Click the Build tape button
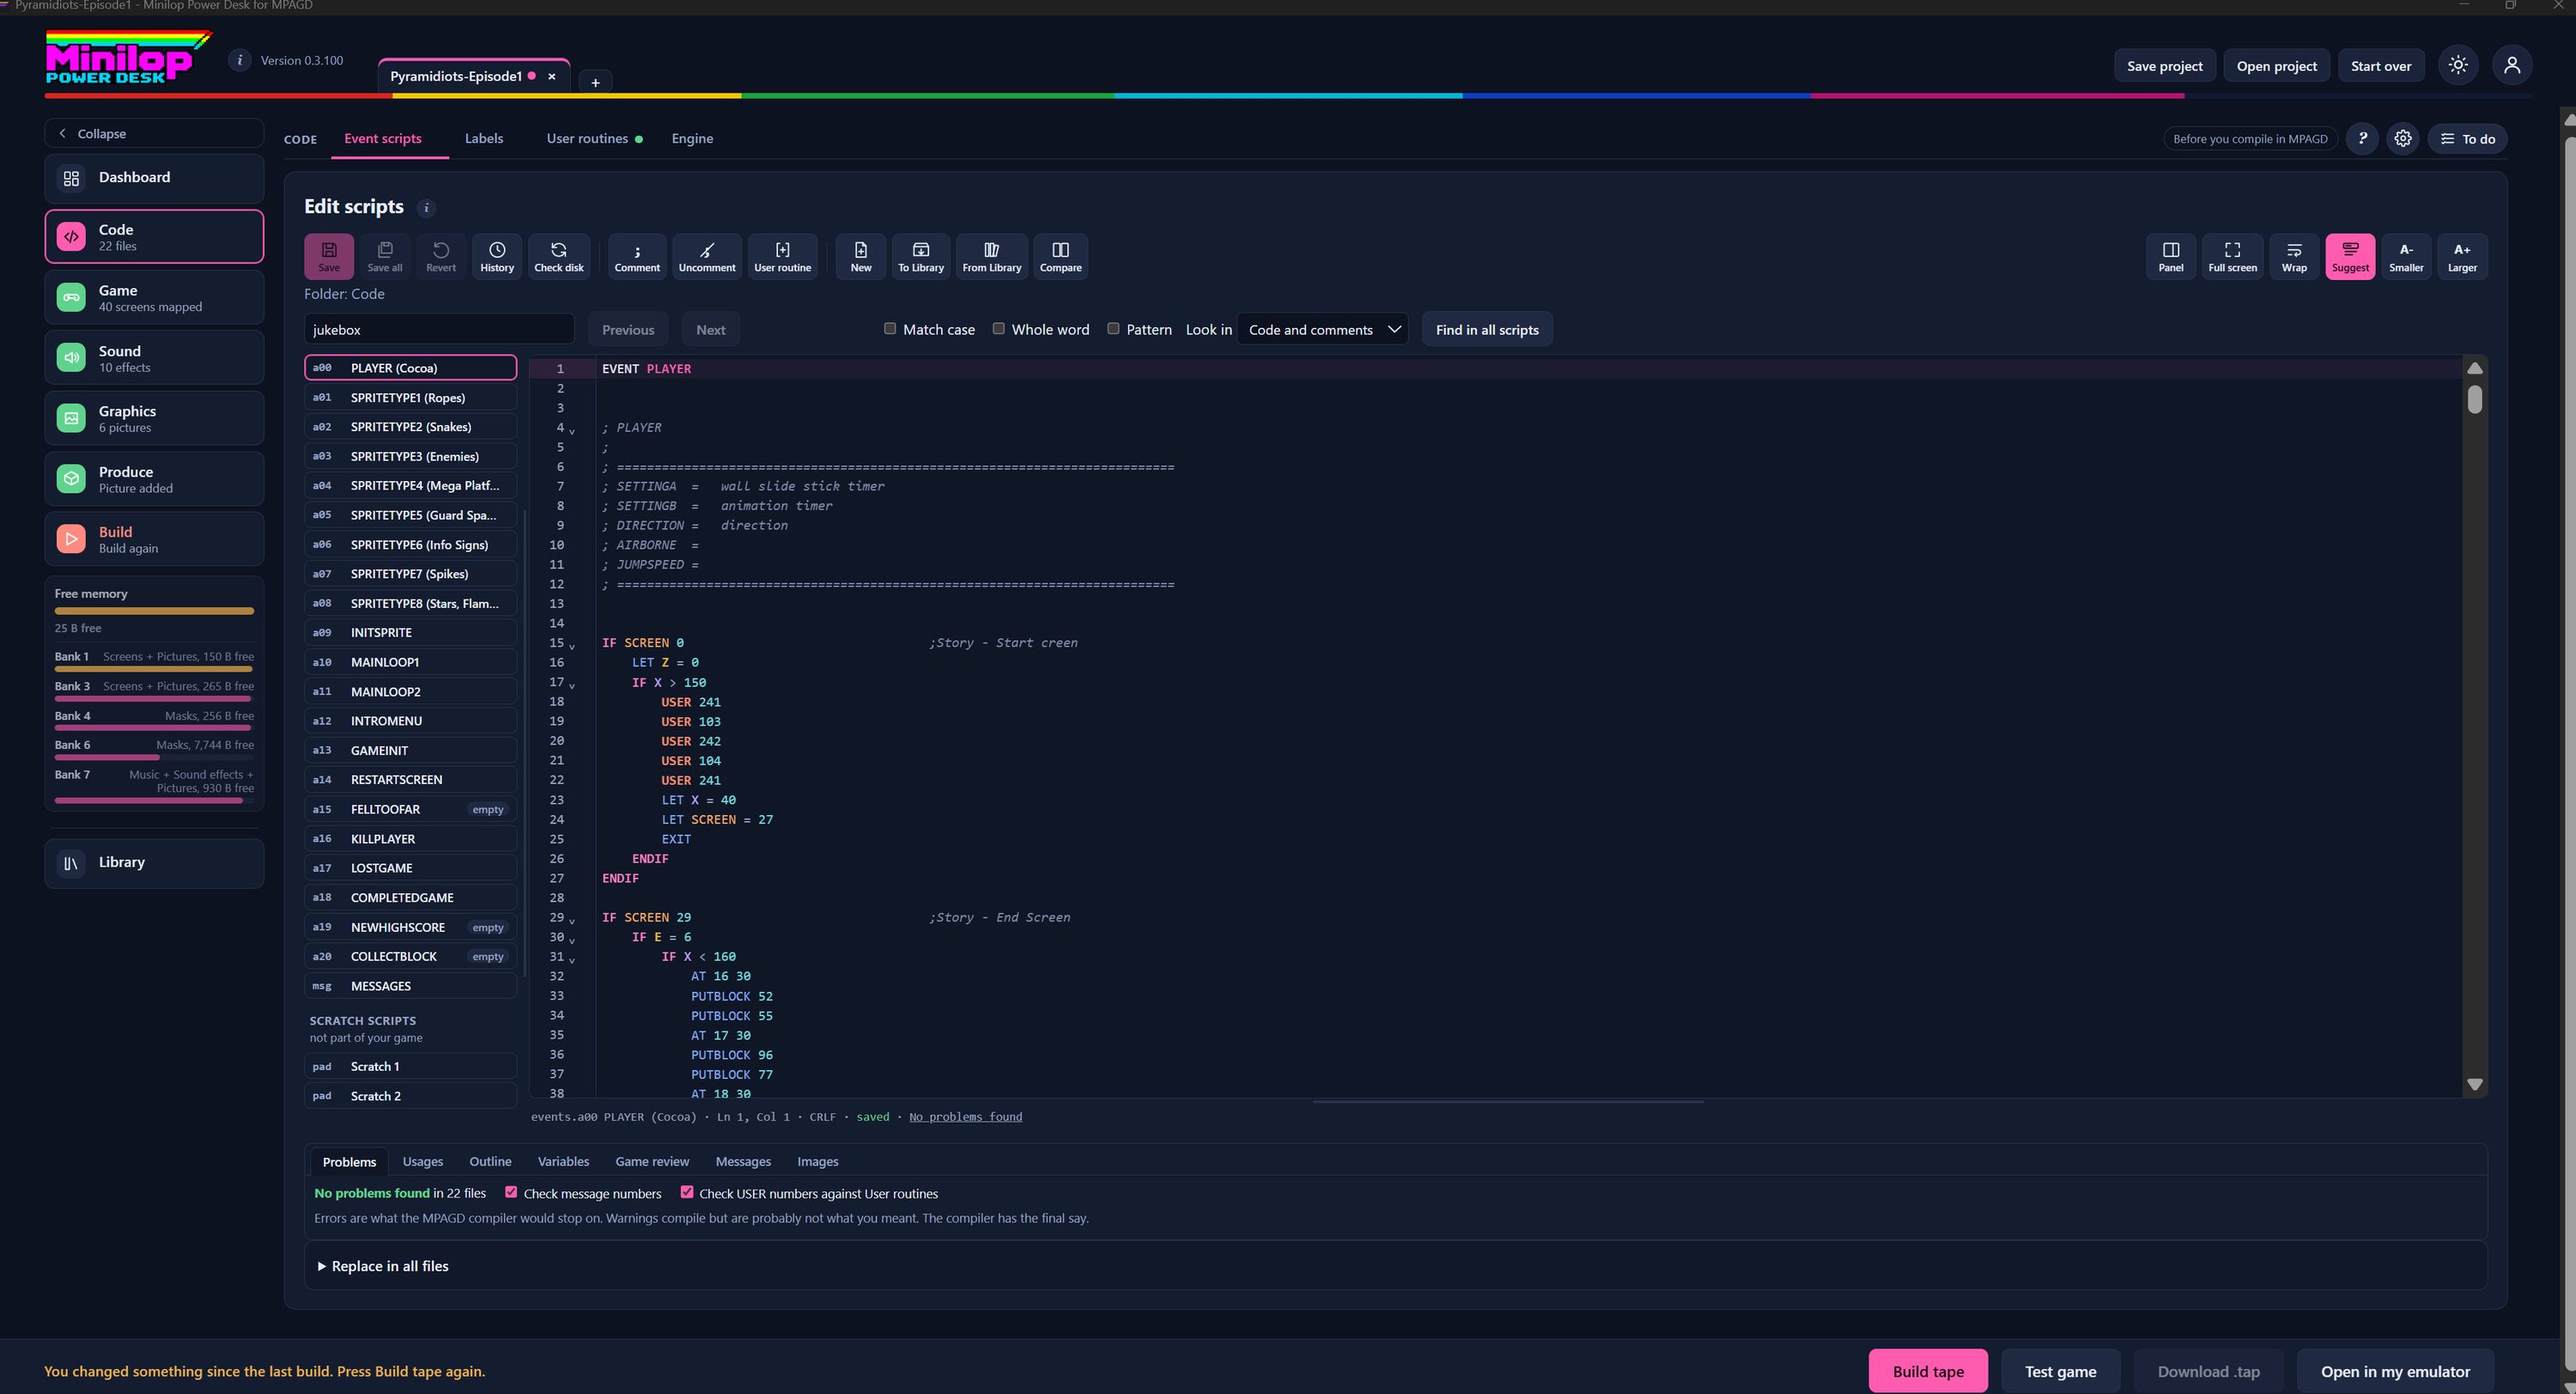The height and width of the screenshot is (1394, 2576). (x=1928, y=1371)
